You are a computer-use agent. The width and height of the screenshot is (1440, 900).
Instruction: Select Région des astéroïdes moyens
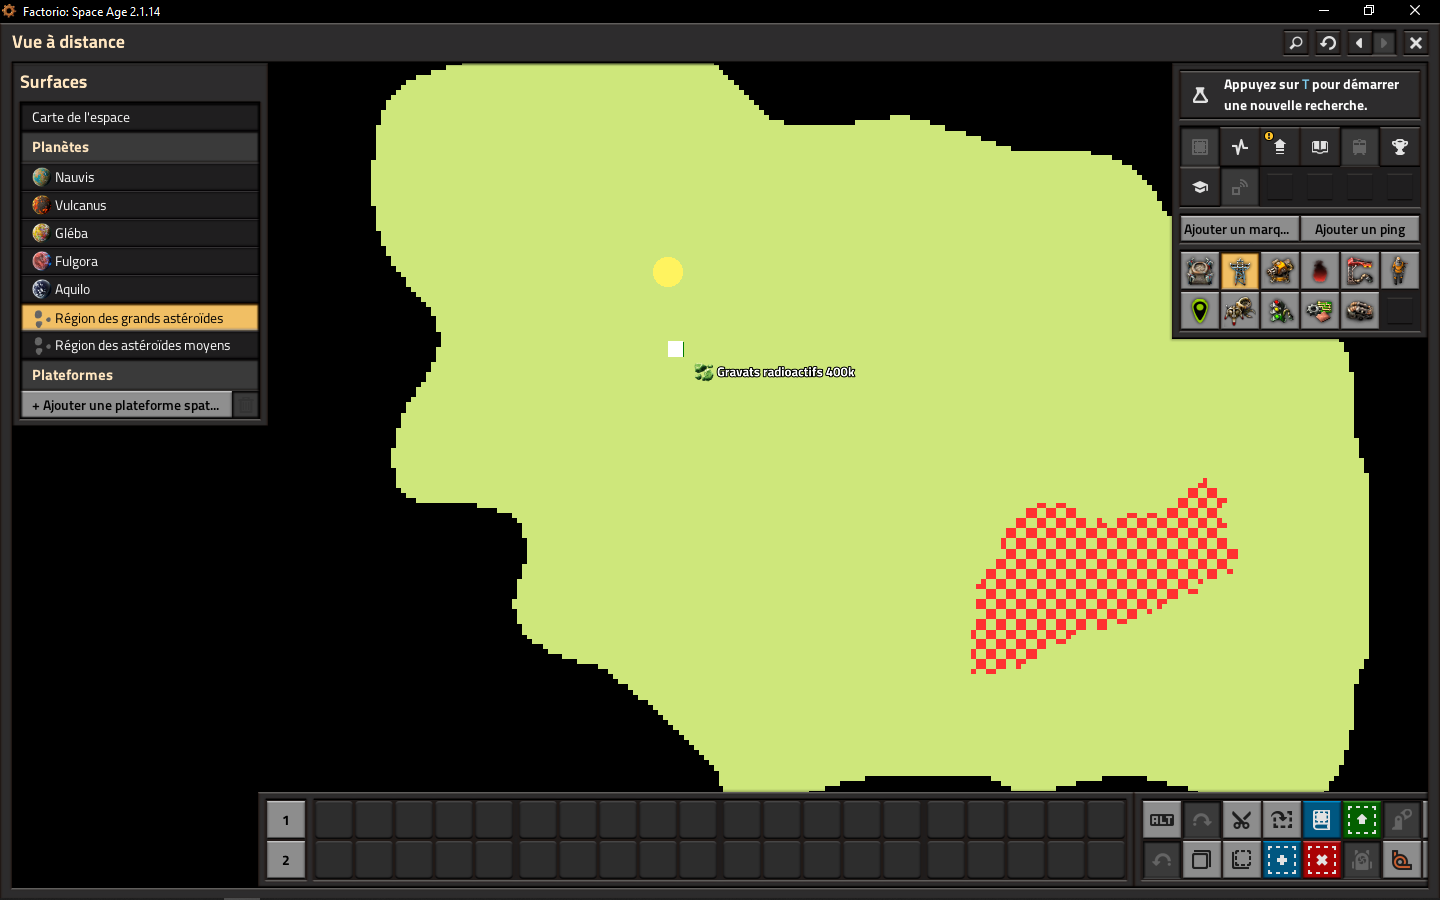[x=140, y=345]
